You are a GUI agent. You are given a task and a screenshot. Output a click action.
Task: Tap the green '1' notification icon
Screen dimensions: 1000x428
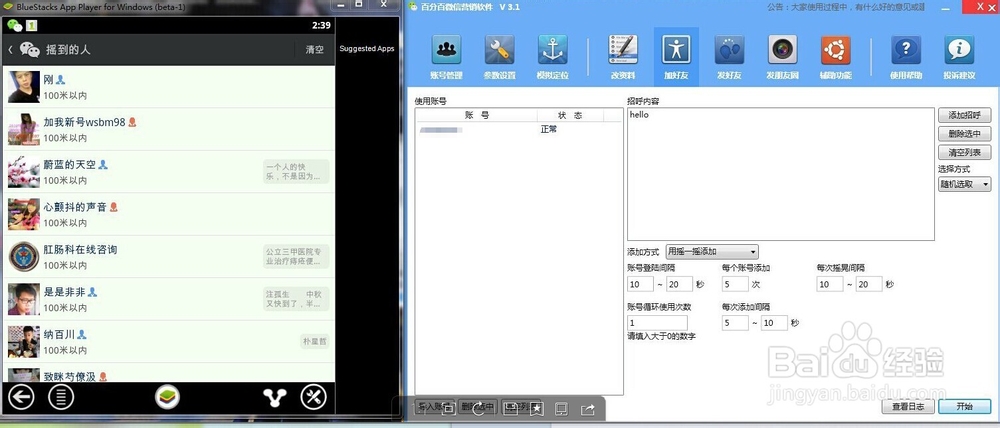31,26
